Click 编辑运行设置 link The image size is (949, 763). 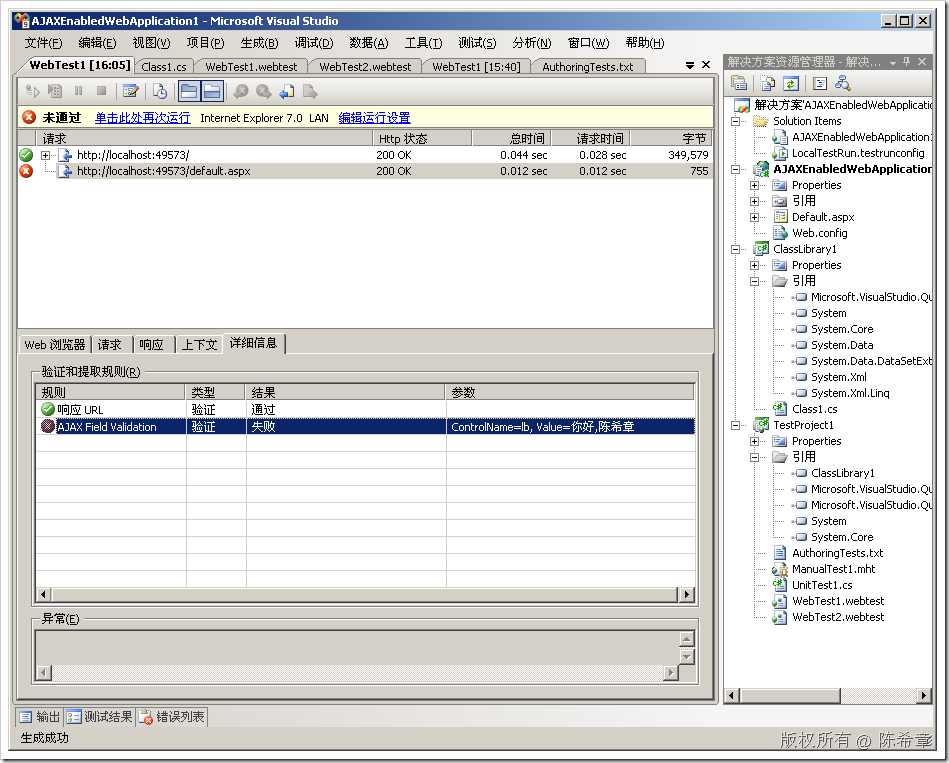pos(374,118)
